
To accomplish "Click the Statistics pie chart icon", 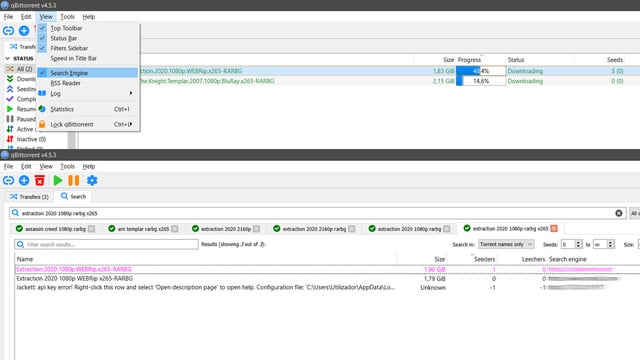I will pyautogui.click(x=42, y=109).
